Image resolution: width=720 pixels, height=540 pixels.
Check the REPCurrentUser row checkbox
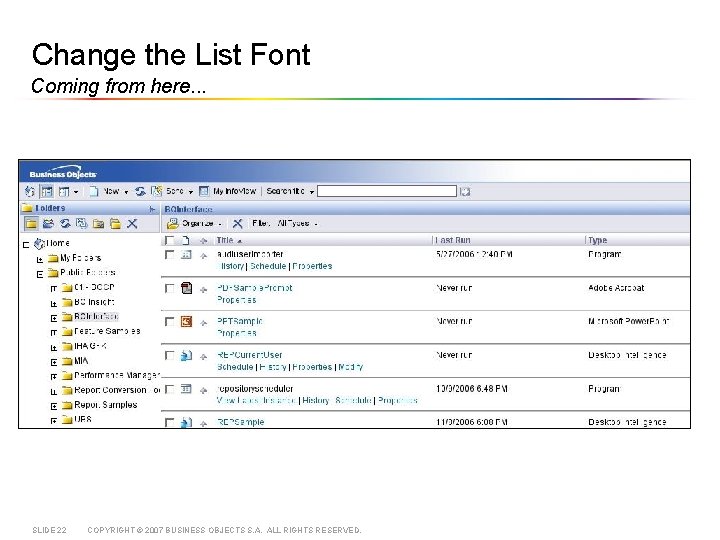[x=169, y=356]
